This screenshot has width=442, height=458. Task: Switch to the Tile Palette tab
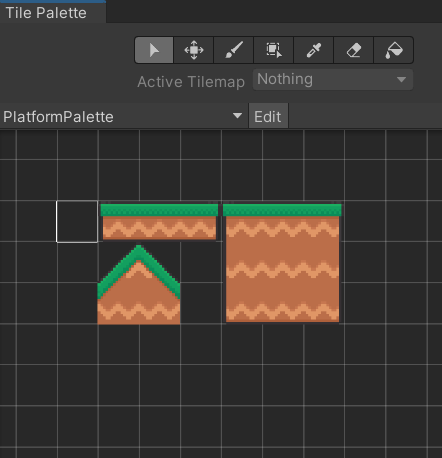(x=53, y=13)
